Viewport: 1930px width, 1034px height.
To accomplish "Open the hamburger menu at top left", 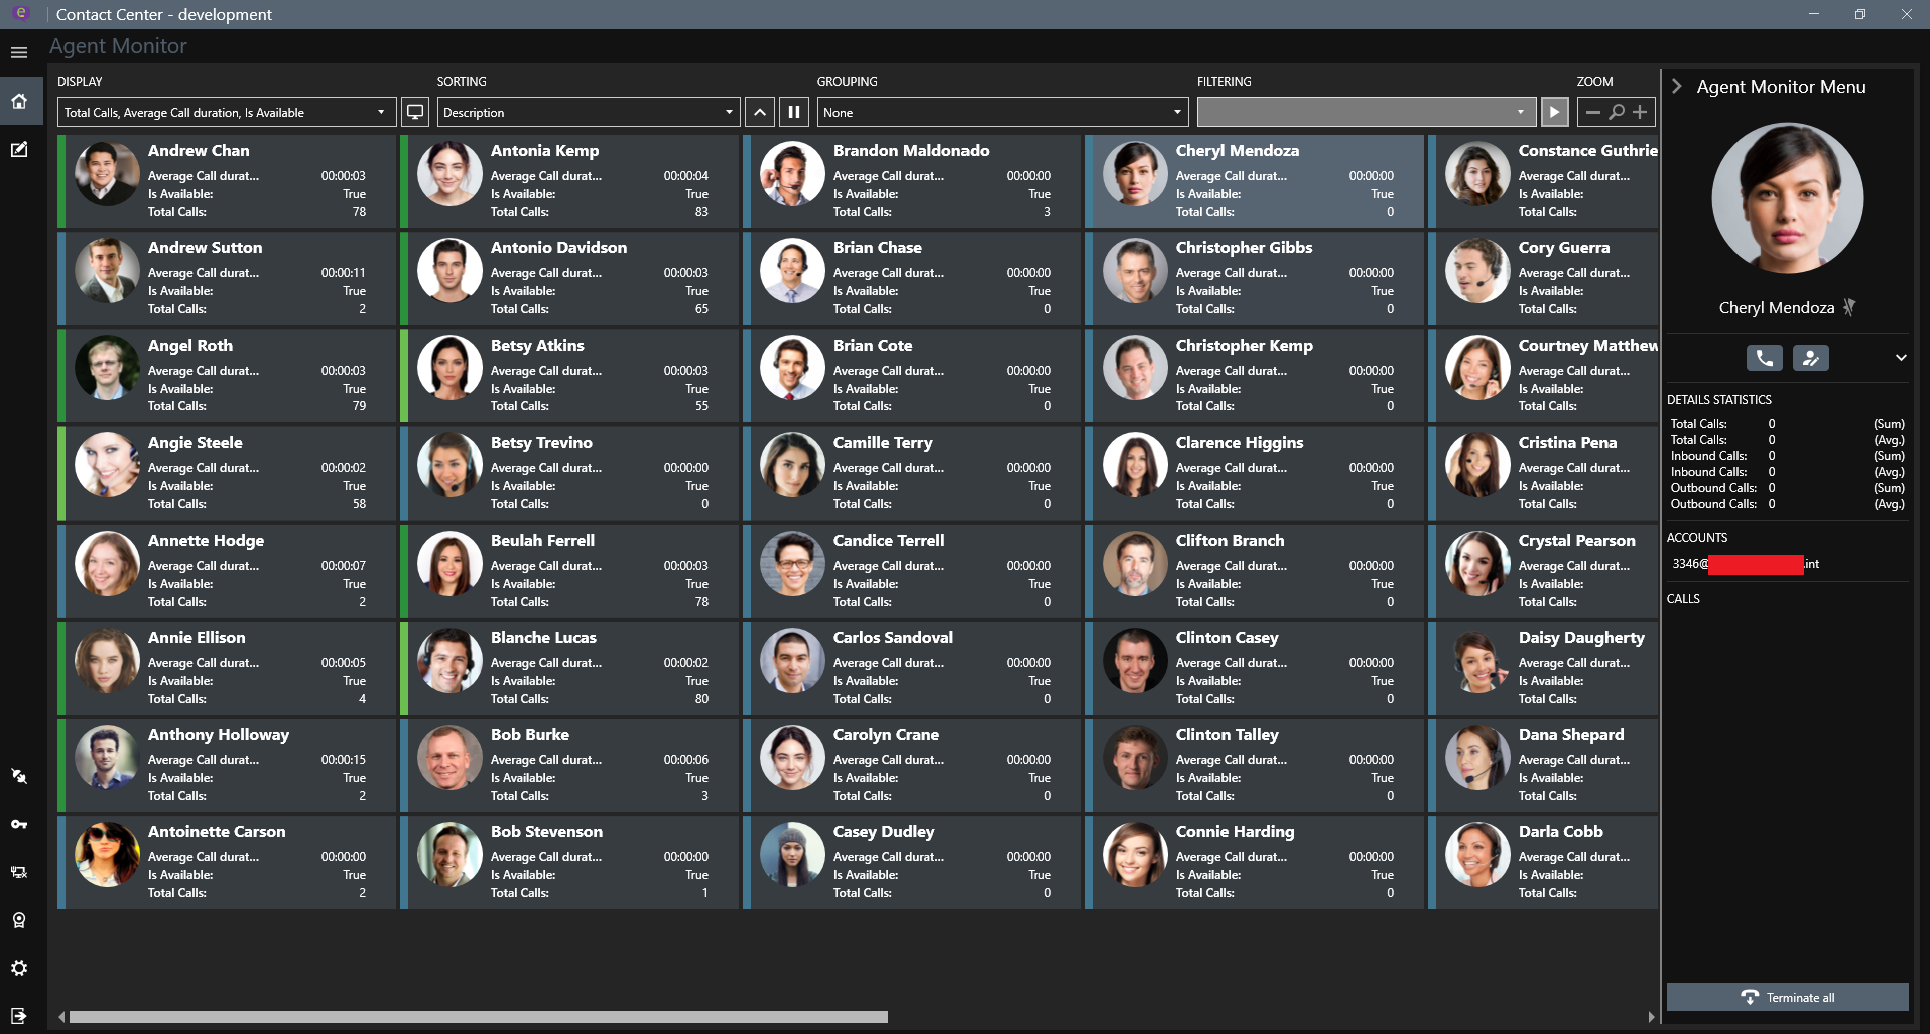I will 19,52.
